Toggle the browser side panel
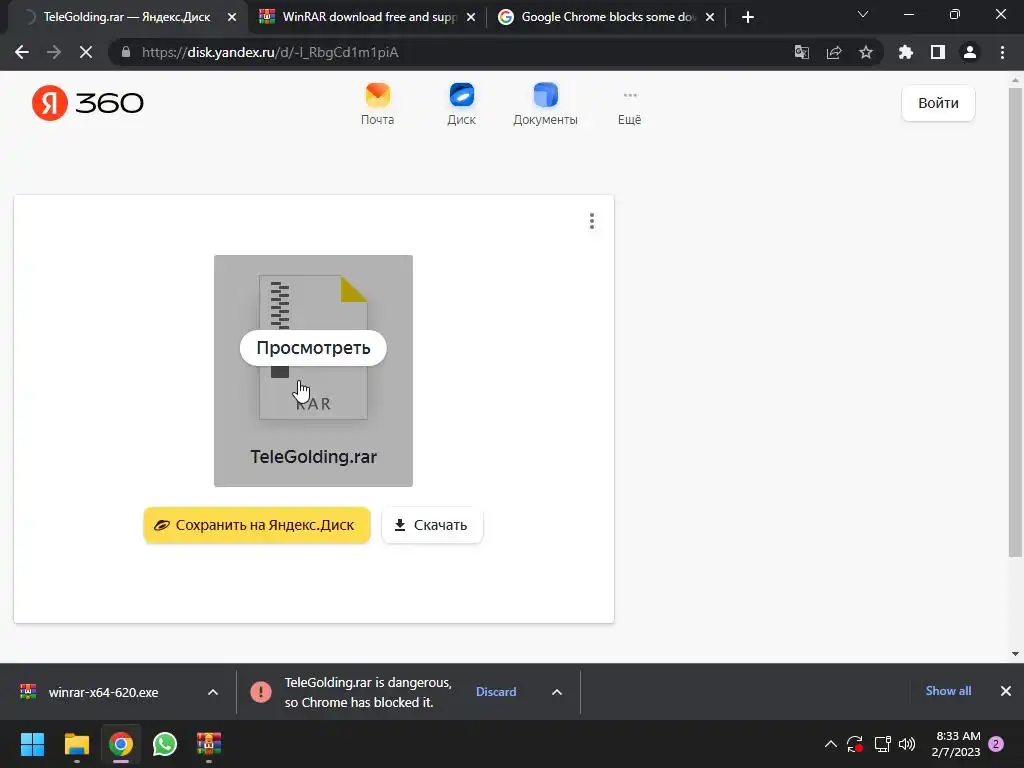This screenshot has height=768, width=1024. point(938,52)
